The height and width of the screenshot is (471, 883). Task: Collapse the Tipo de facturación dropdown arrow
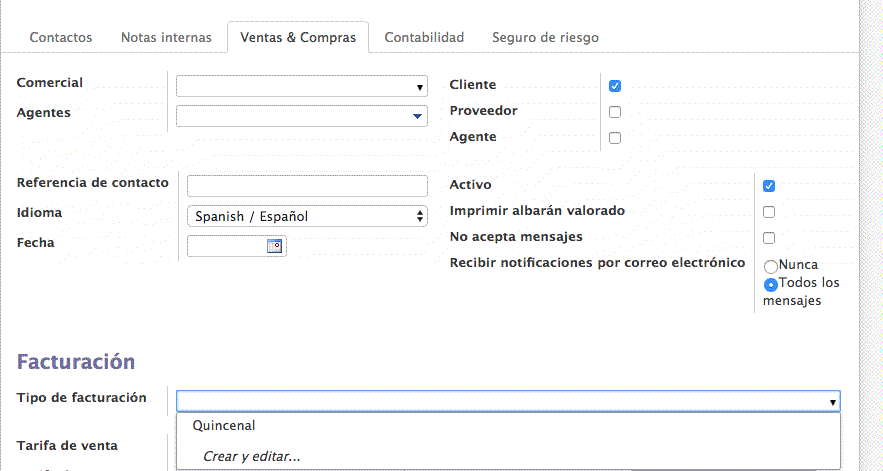[x=832, y=402]
